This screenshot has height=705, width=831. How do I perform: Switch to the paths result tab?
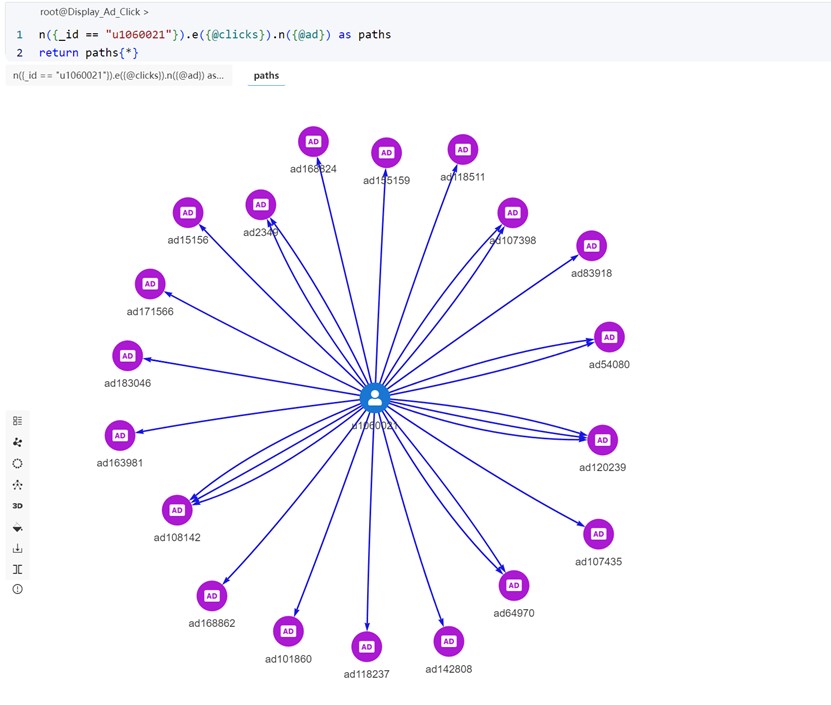pyautogui.click(x=266, y=75)
